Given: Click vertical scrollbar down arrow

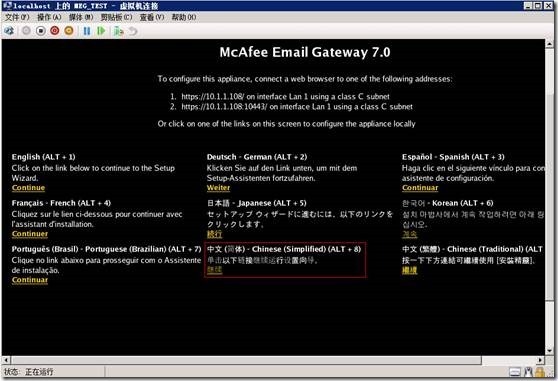Looking at the screenshot, I should click(549, 351).
